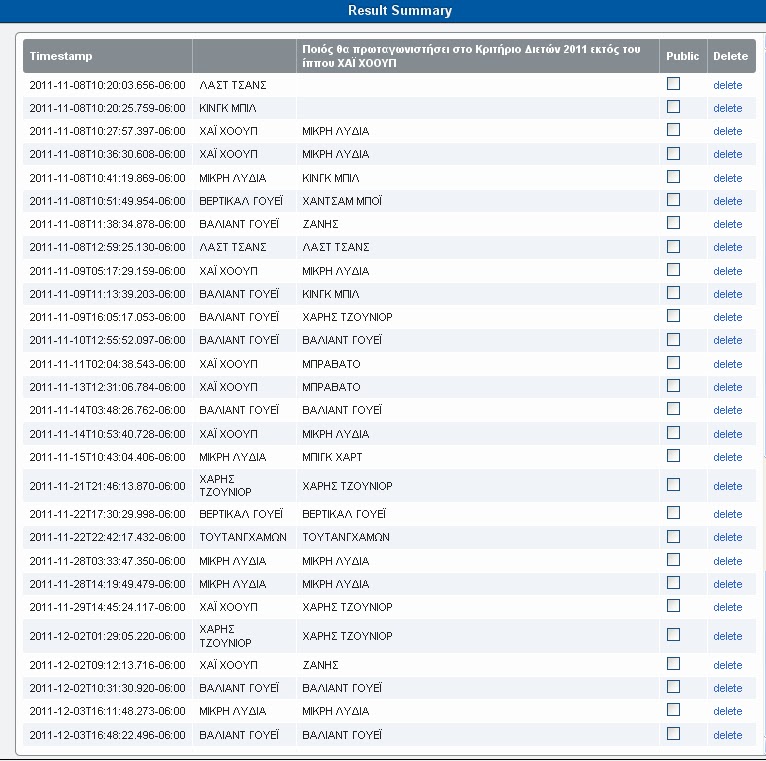Delete the 2011-11-08T10:36:30.608 response
766x761 pixels.
coord(727,154)
